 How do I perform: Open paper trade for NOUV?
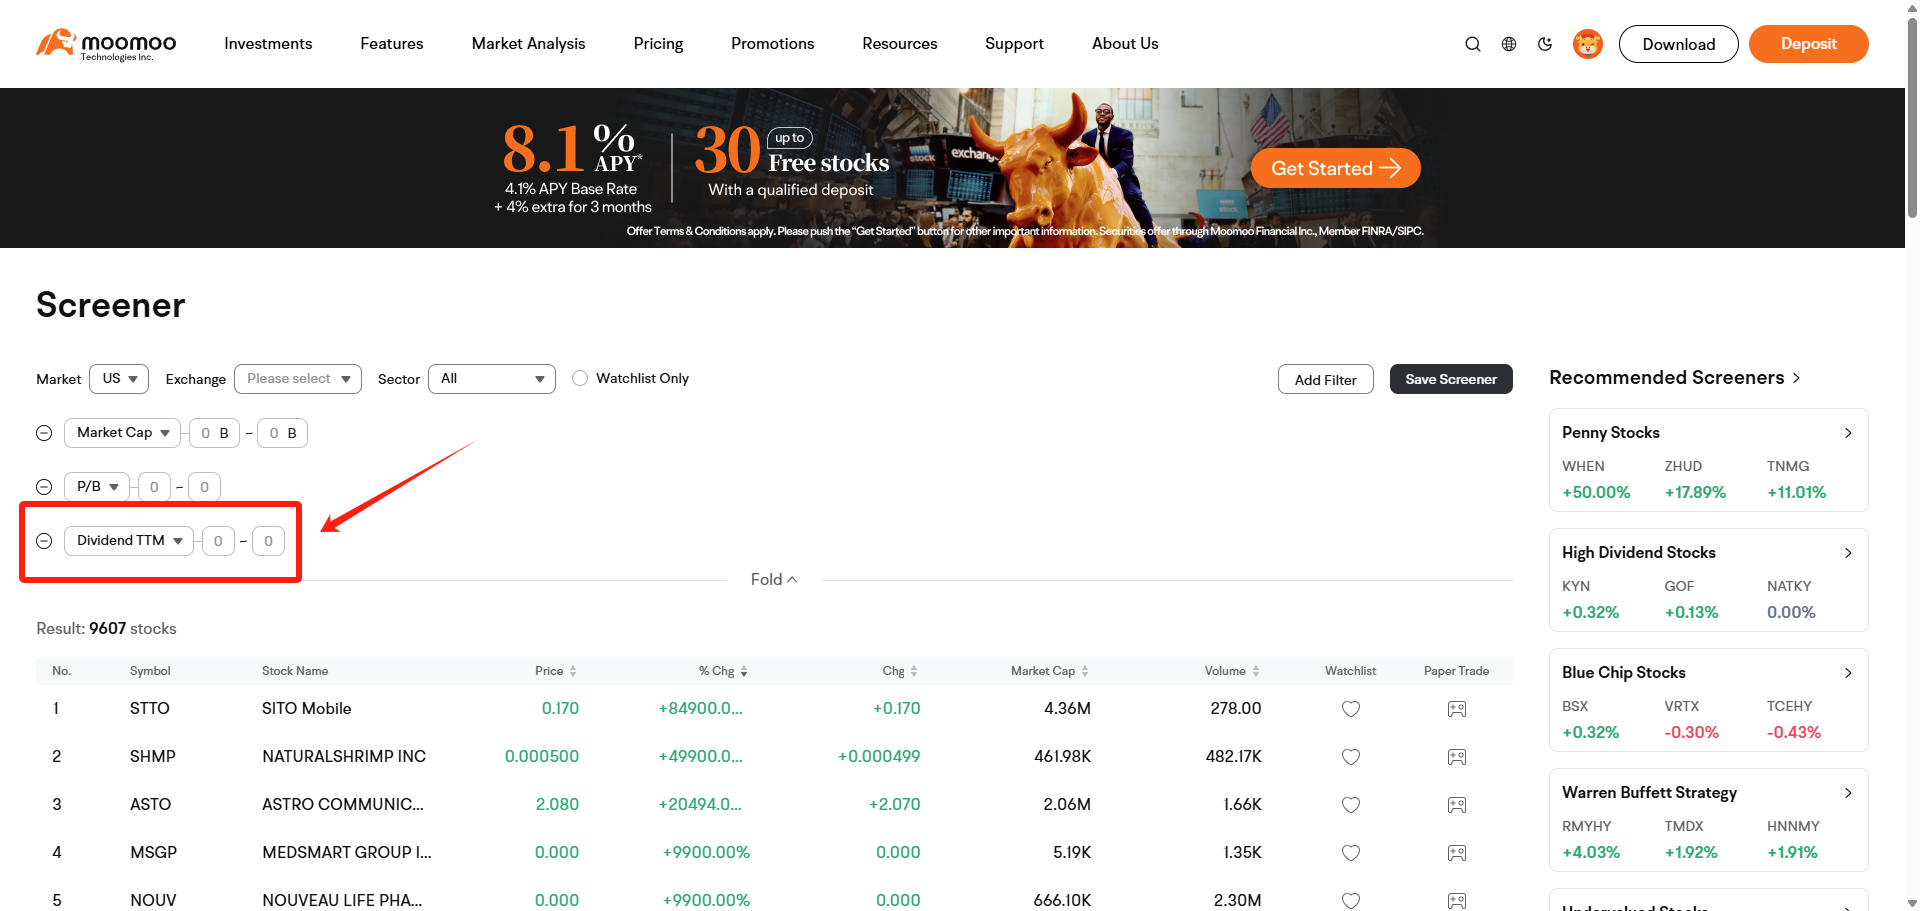pyautogui.click(x=1457, y=900)
